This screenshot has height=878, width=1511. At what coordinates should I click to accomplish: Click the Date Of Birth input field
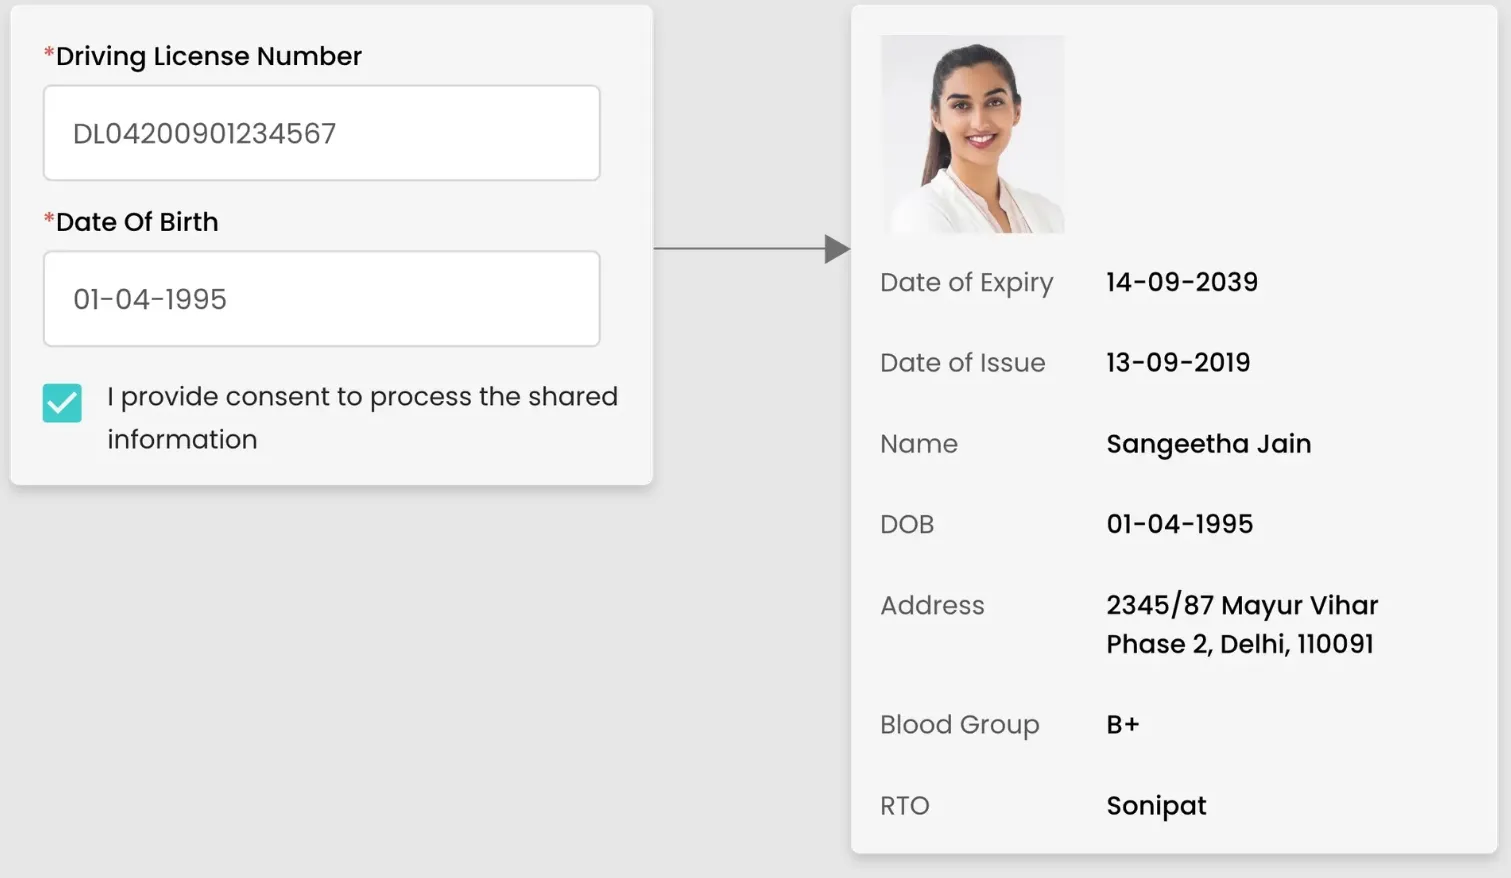pos(321,299)
